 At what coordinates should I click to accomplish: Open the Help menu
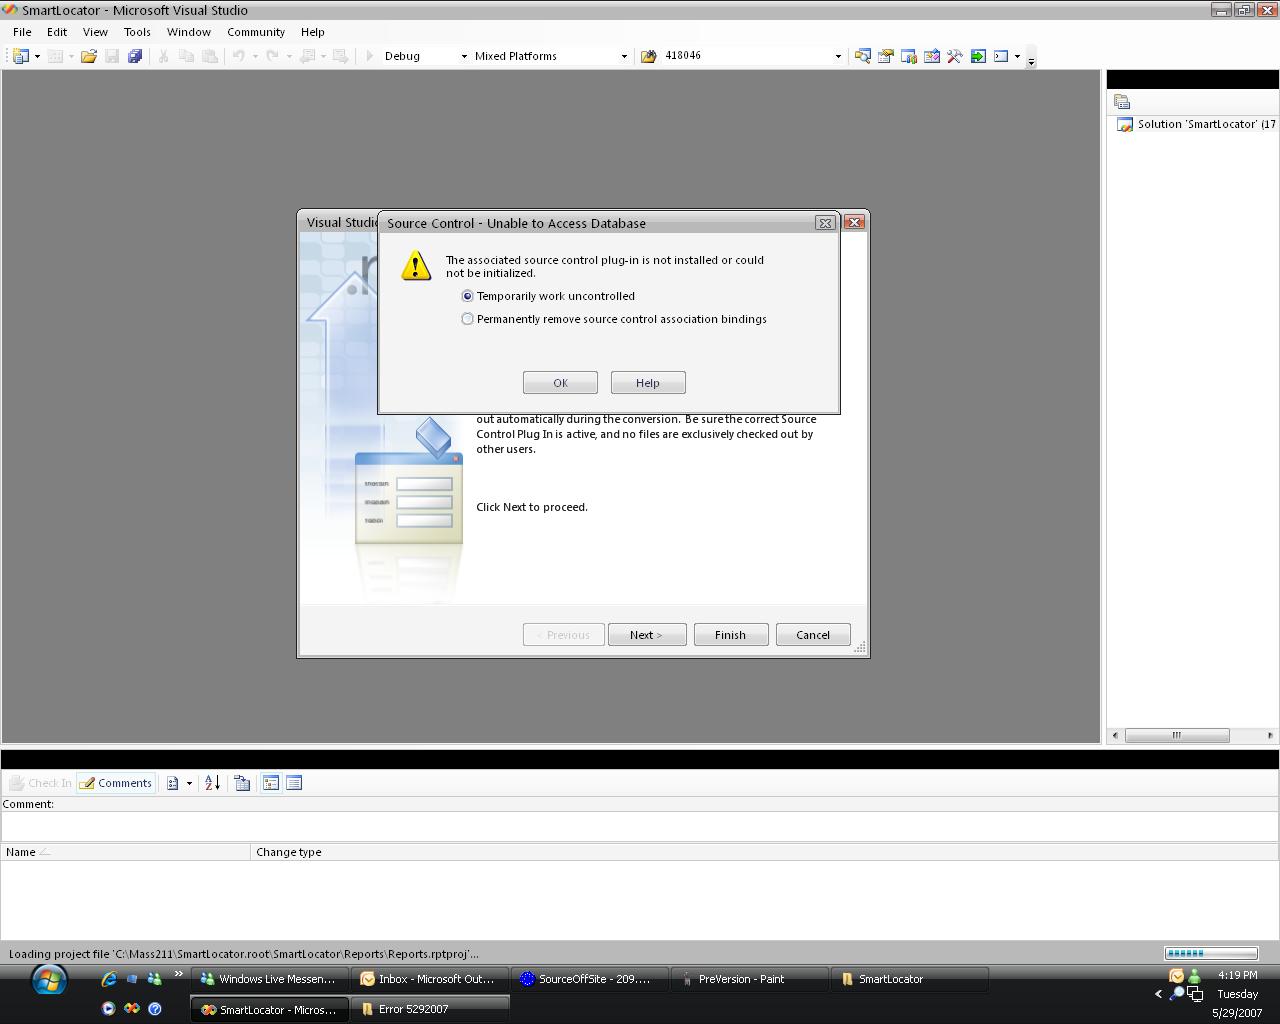(x=313, y=32)
